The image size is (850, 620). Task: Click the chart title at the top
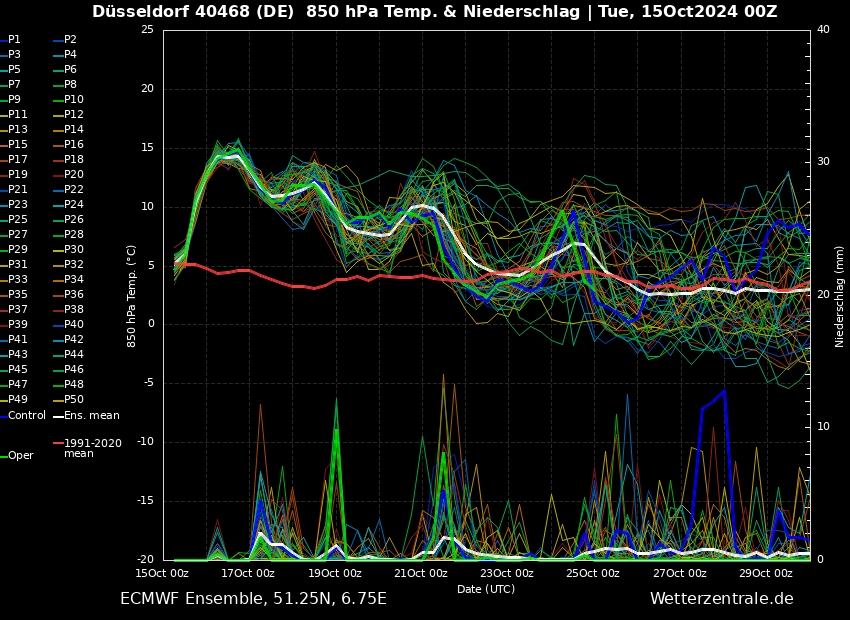(434, 12)
